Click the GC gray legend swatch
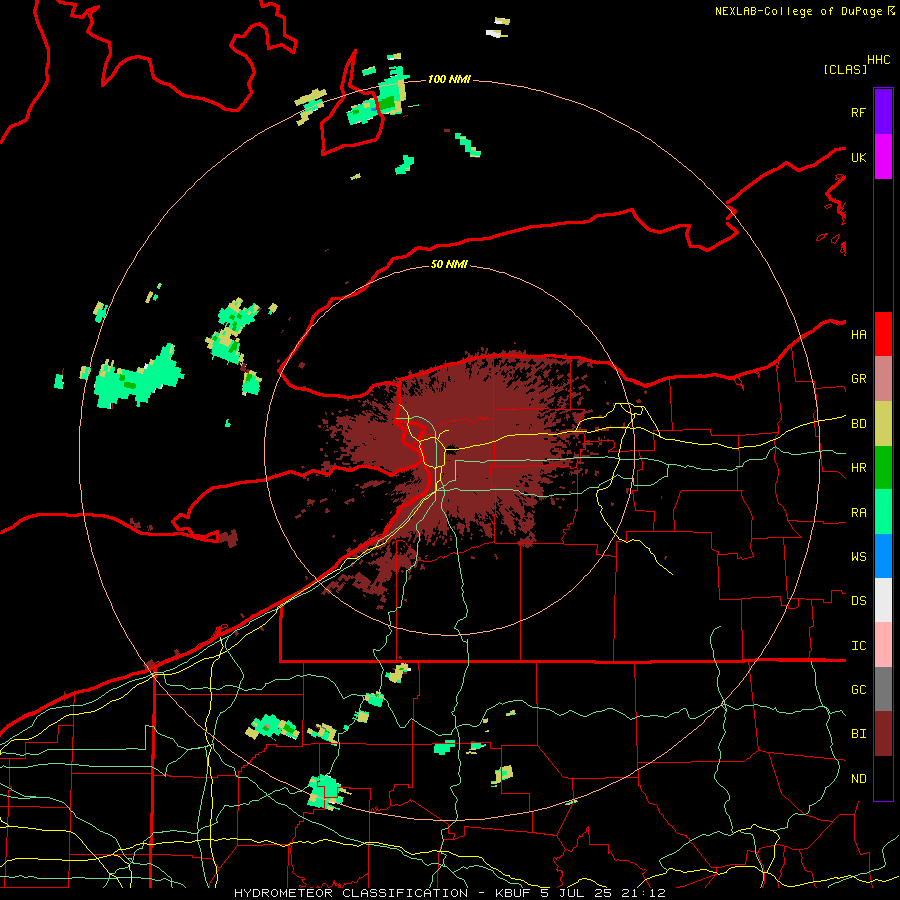 click(x=883, y=689)
